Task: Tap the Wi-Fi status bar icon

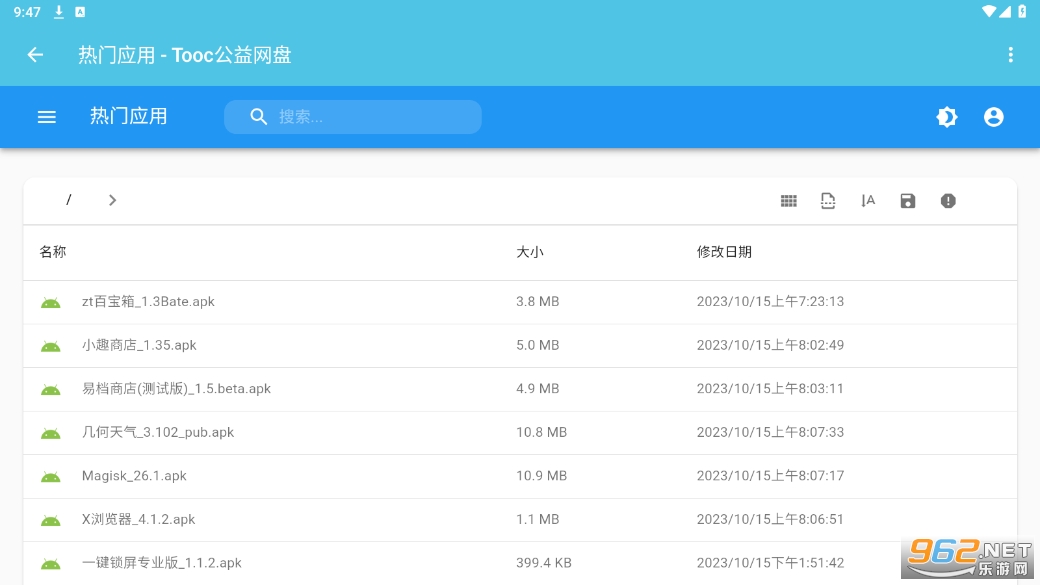Action: [x=989, y=11]
